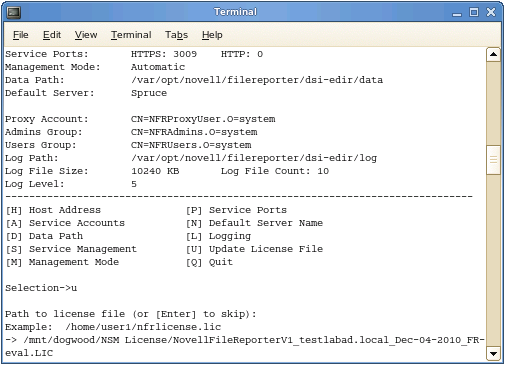Click scrollbar track below the thumb
Image resolution: width=506 pixels, height=367 pixels.
[493, 261]
